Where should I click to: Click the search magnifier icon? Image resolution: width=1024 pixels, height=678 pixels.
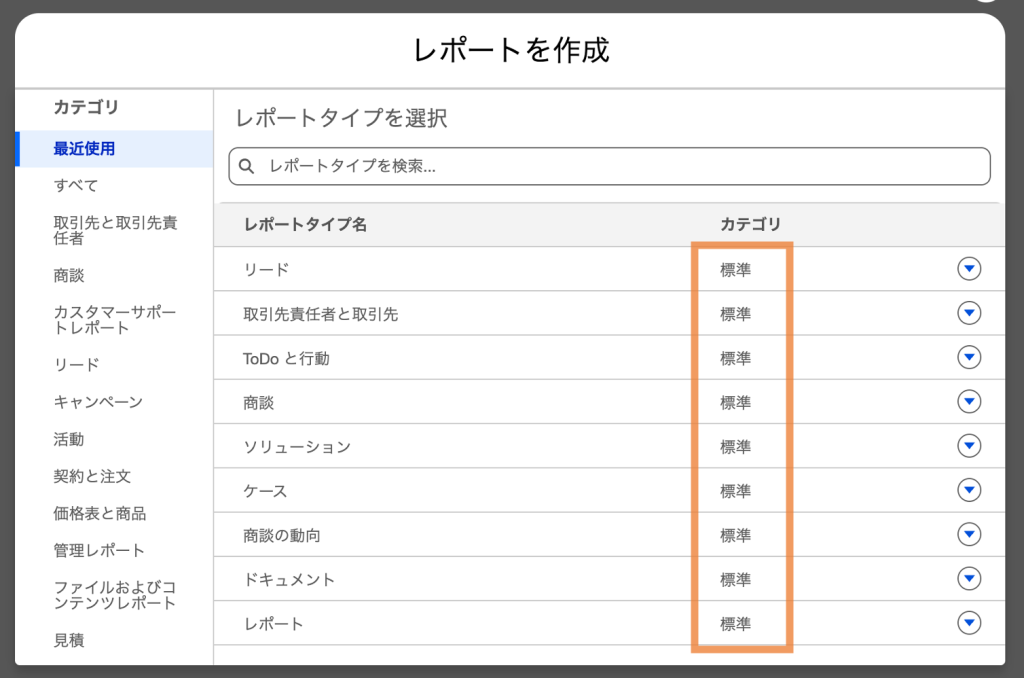point(247,167)
